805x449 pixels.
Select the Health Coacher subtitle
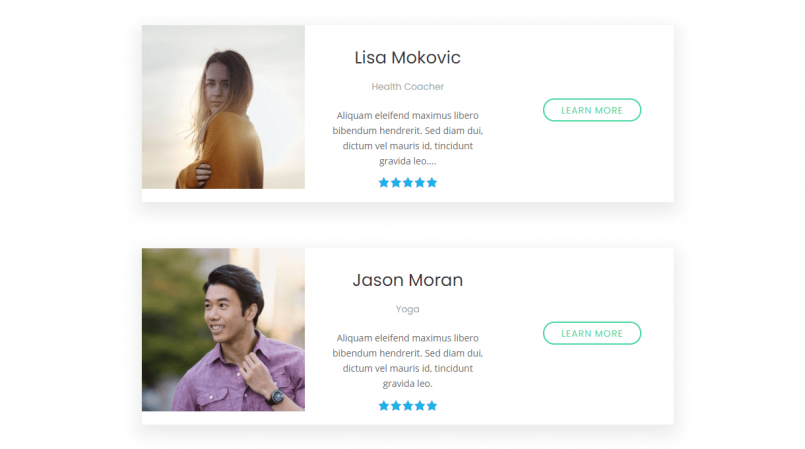click(x=407, y=87)
